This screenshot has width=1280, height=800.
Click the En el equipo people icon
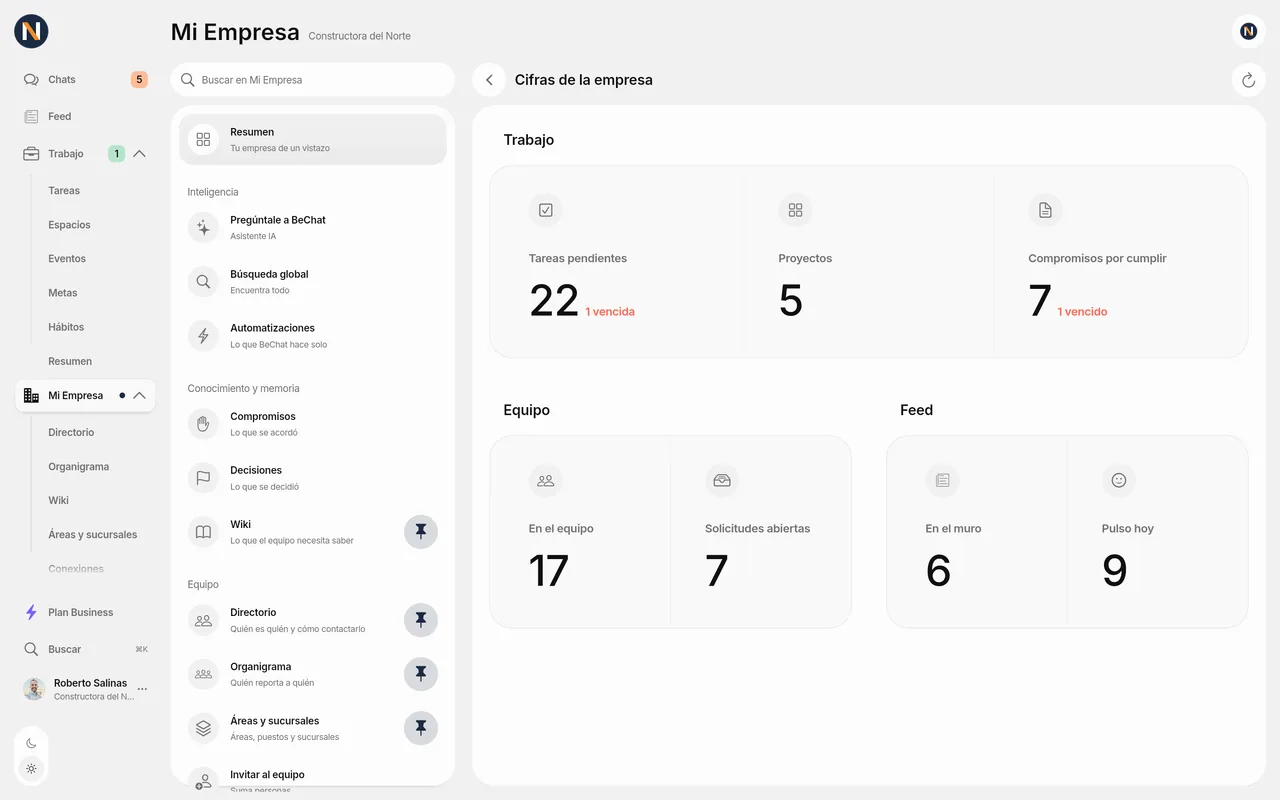click(x=545, y=480)
